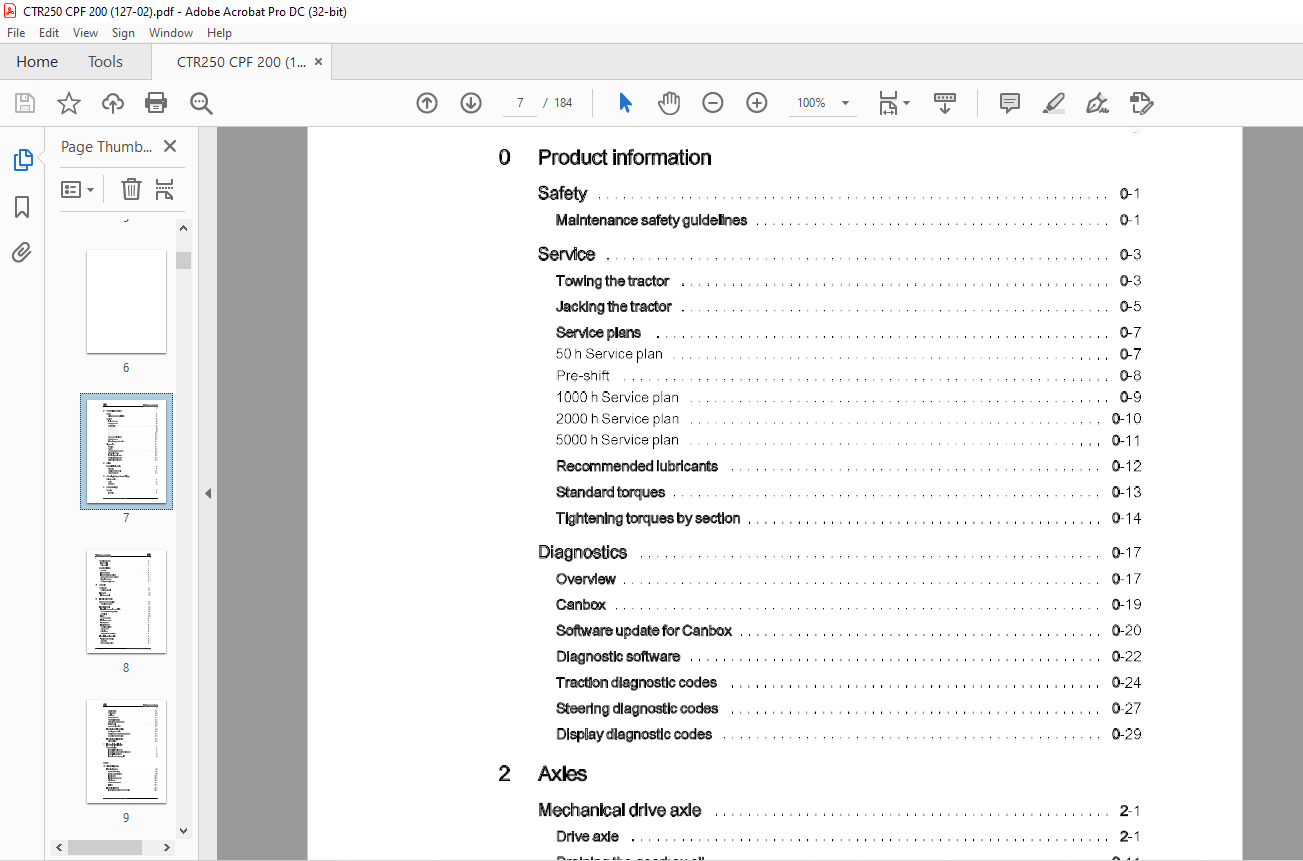Click 'Standard torques' contents entry

[x=610, y=492]
